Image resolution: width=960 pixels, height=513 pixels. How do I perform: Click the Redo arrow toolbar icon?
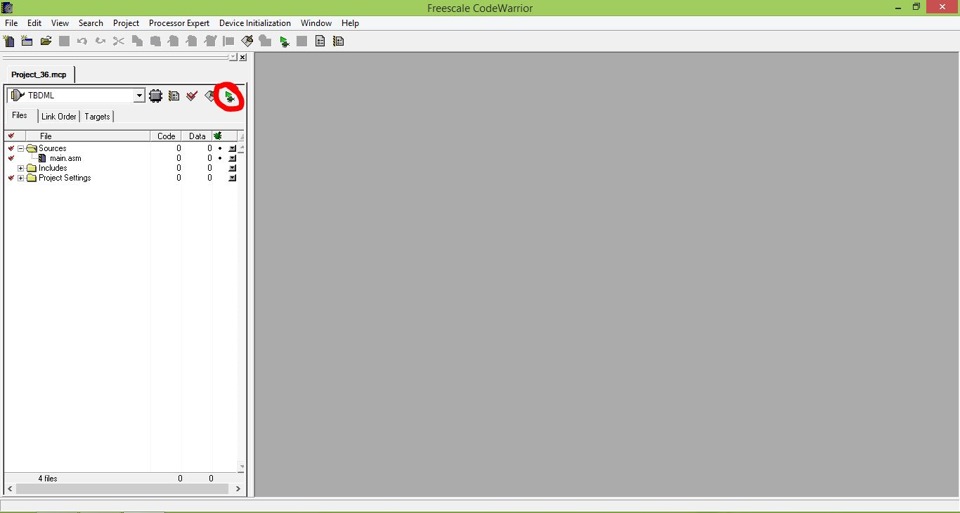[x=100, y=41]
